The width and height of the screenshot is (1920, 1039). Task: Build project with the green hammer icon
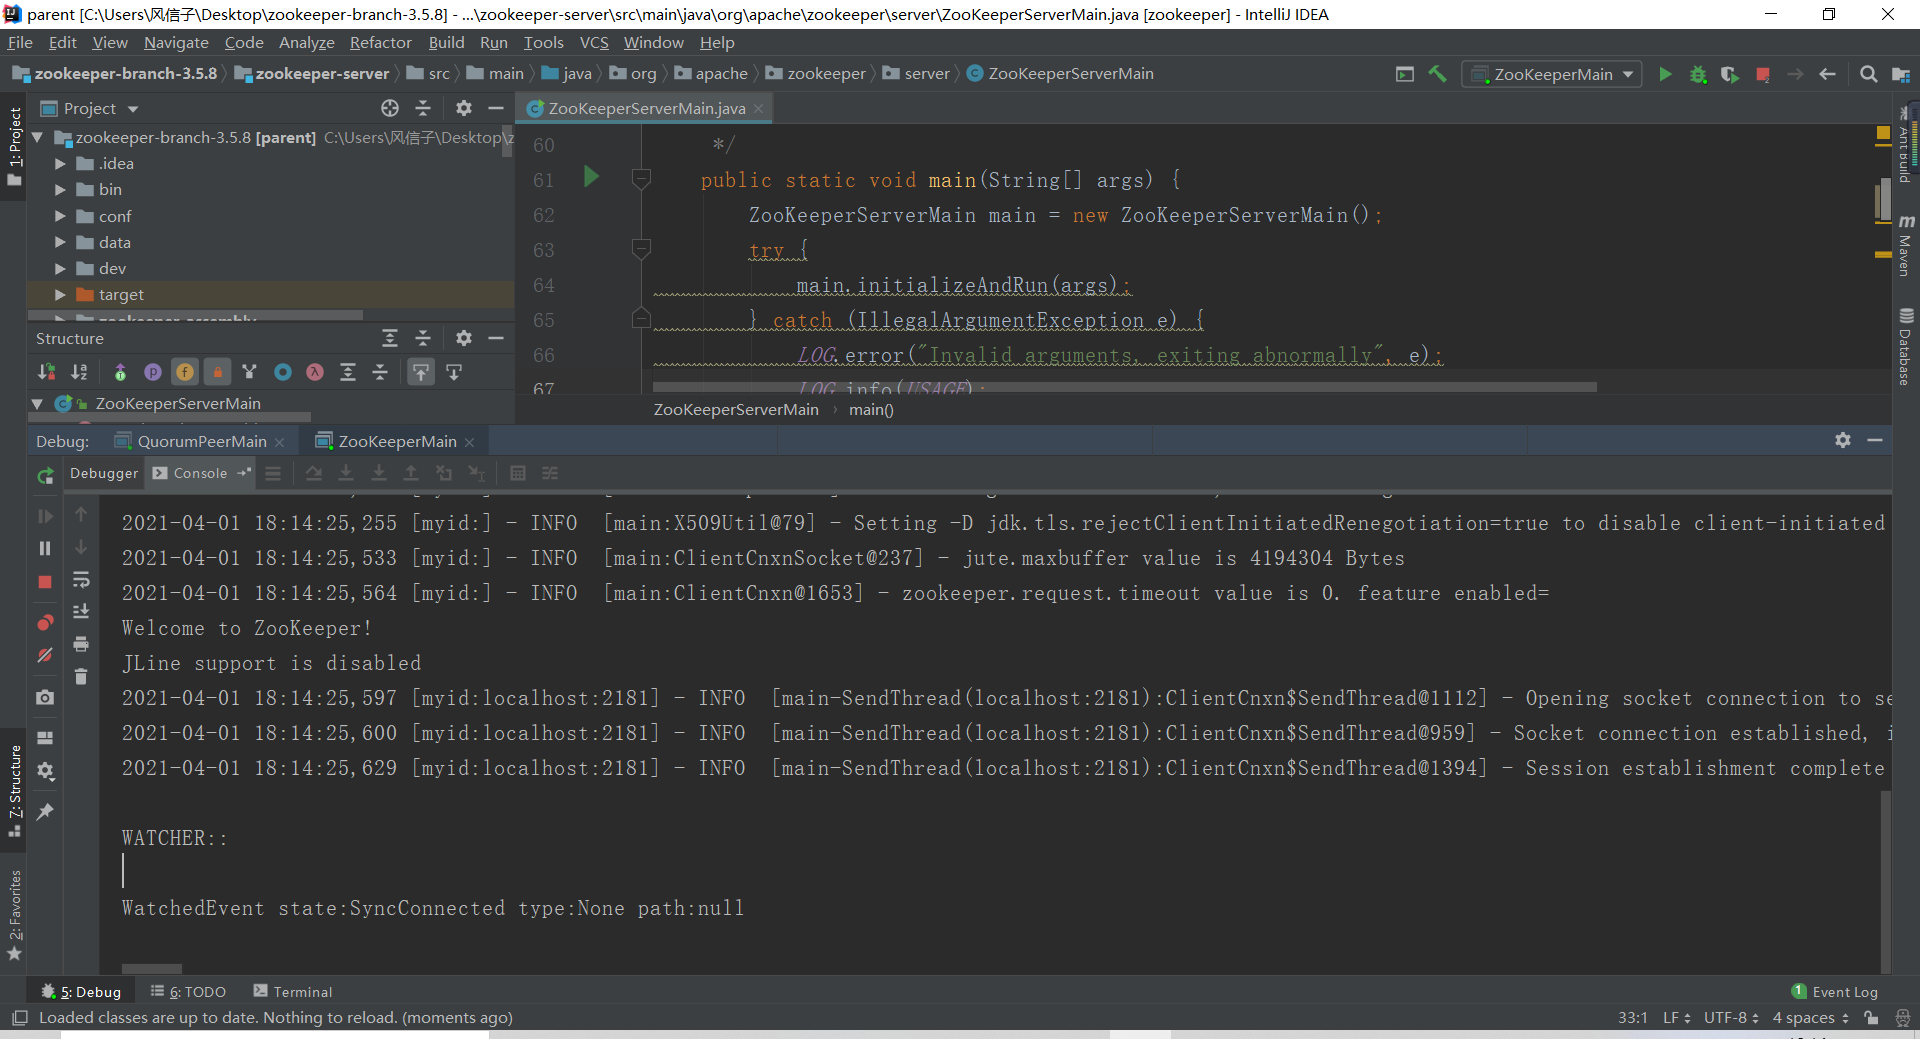tap(1437, 74)
